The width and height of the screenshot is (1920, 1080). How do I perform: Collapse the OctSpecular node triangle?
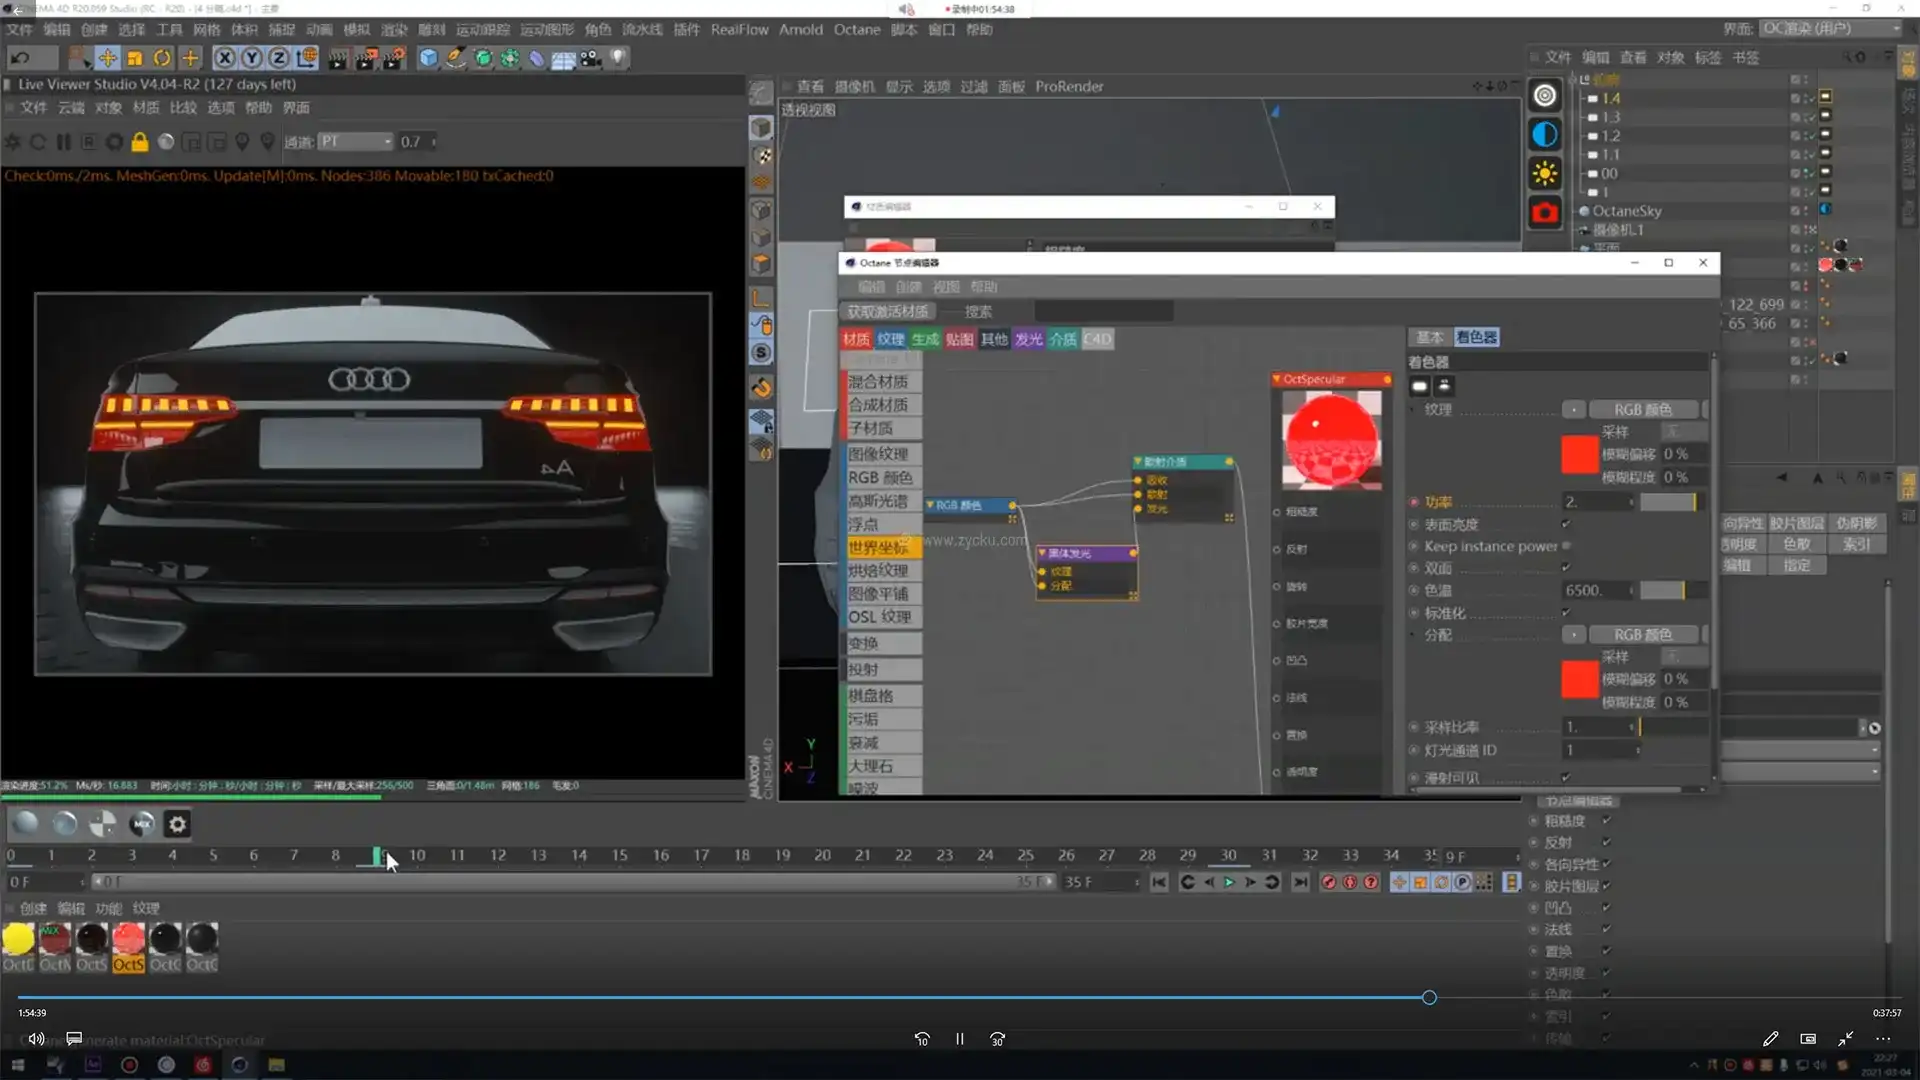coord(1277,379)
